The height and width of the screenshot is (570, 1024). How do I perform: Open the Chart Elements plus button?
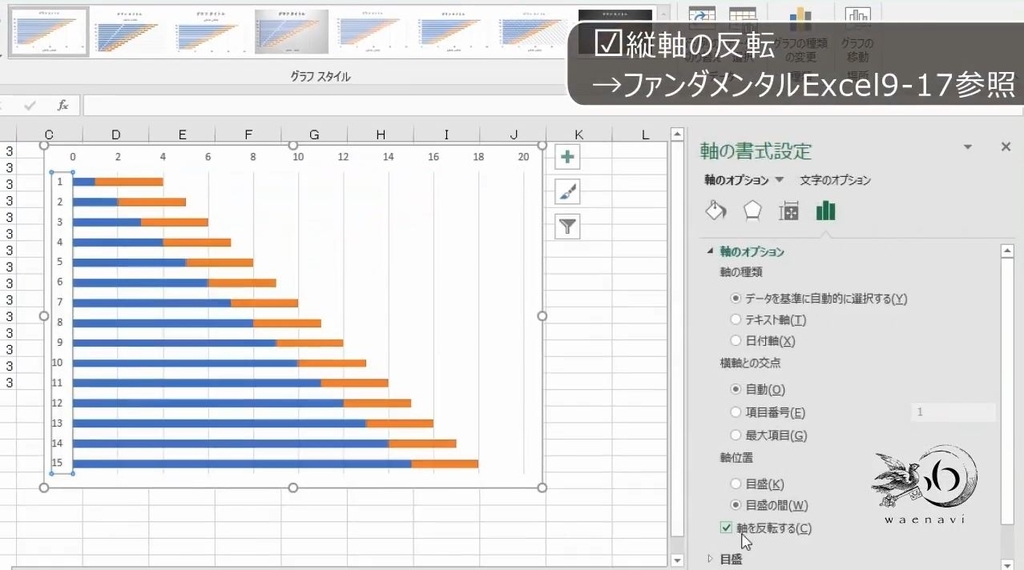point(568,157)
